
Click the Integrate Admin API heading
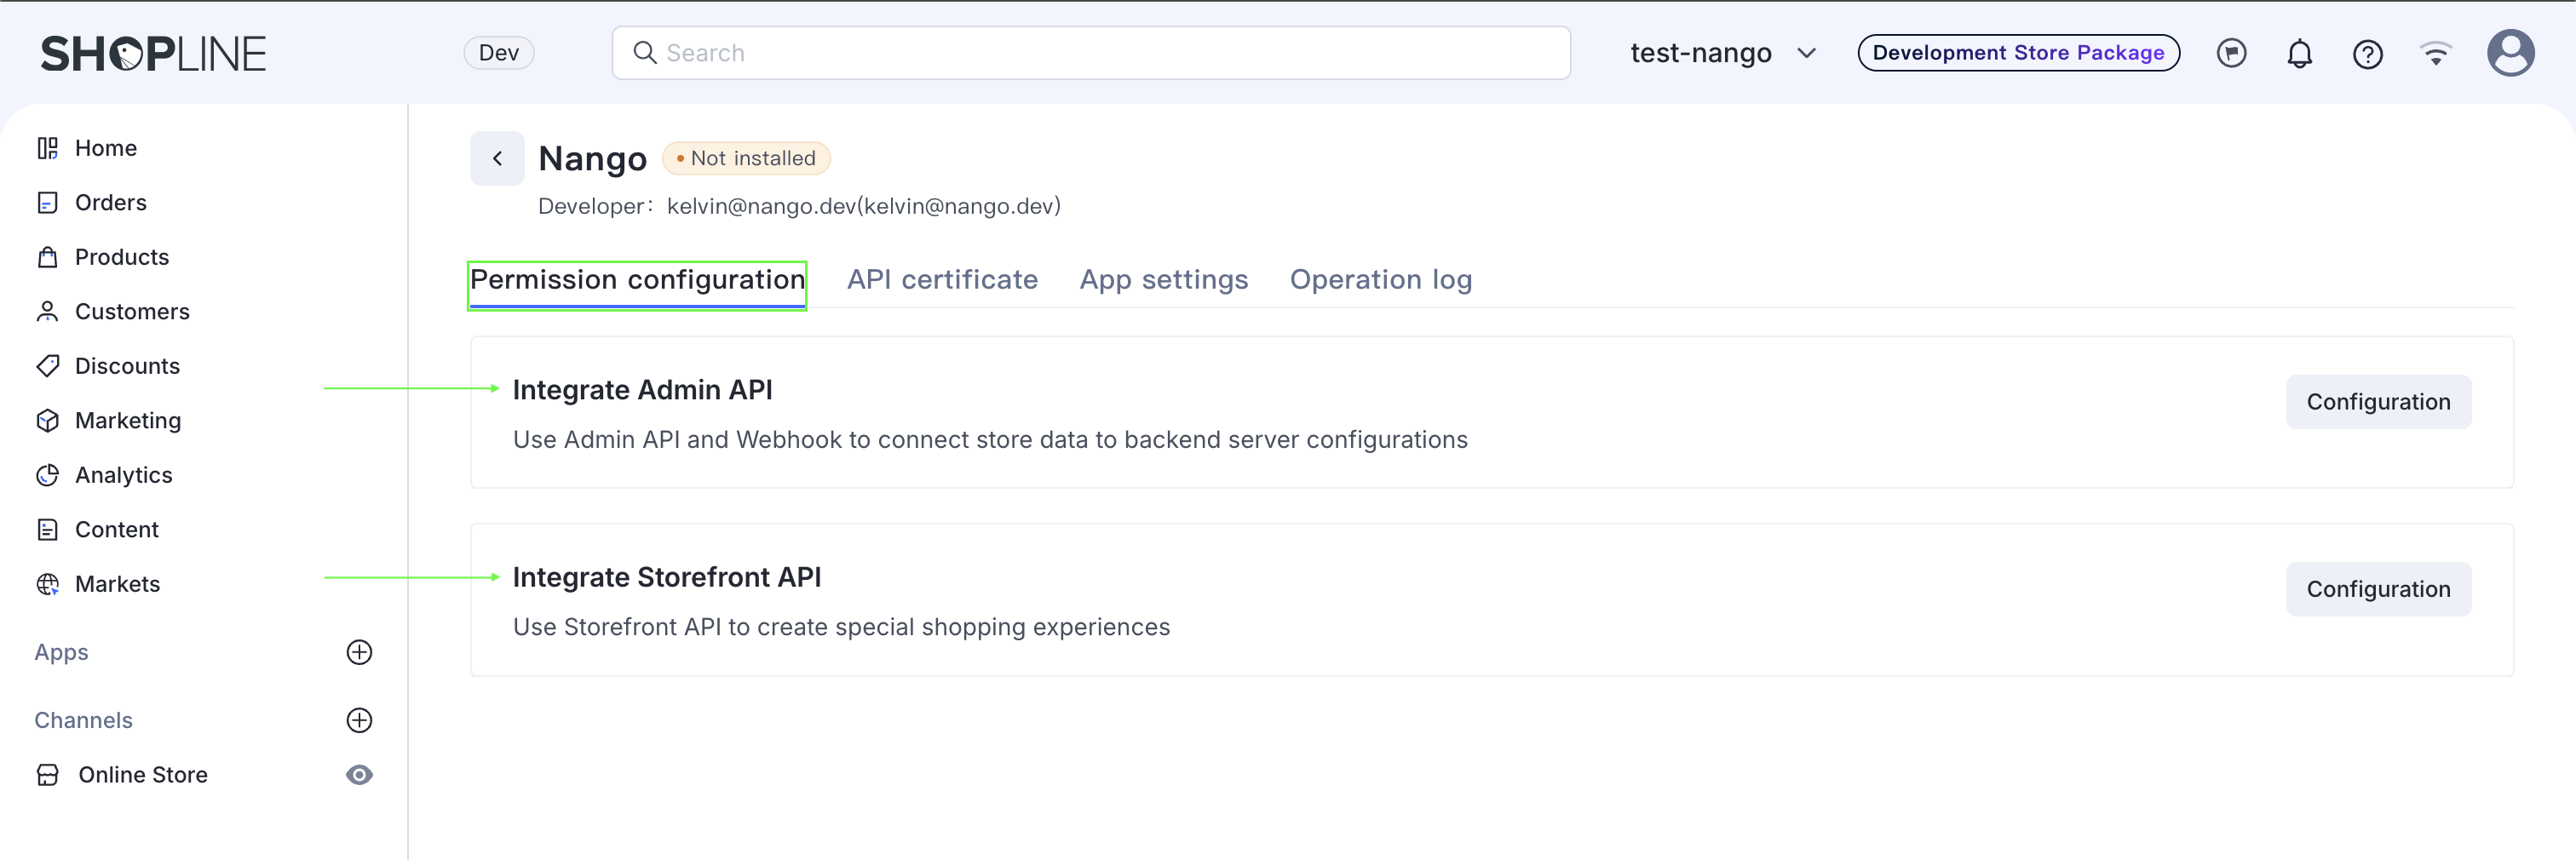[642, 390]
